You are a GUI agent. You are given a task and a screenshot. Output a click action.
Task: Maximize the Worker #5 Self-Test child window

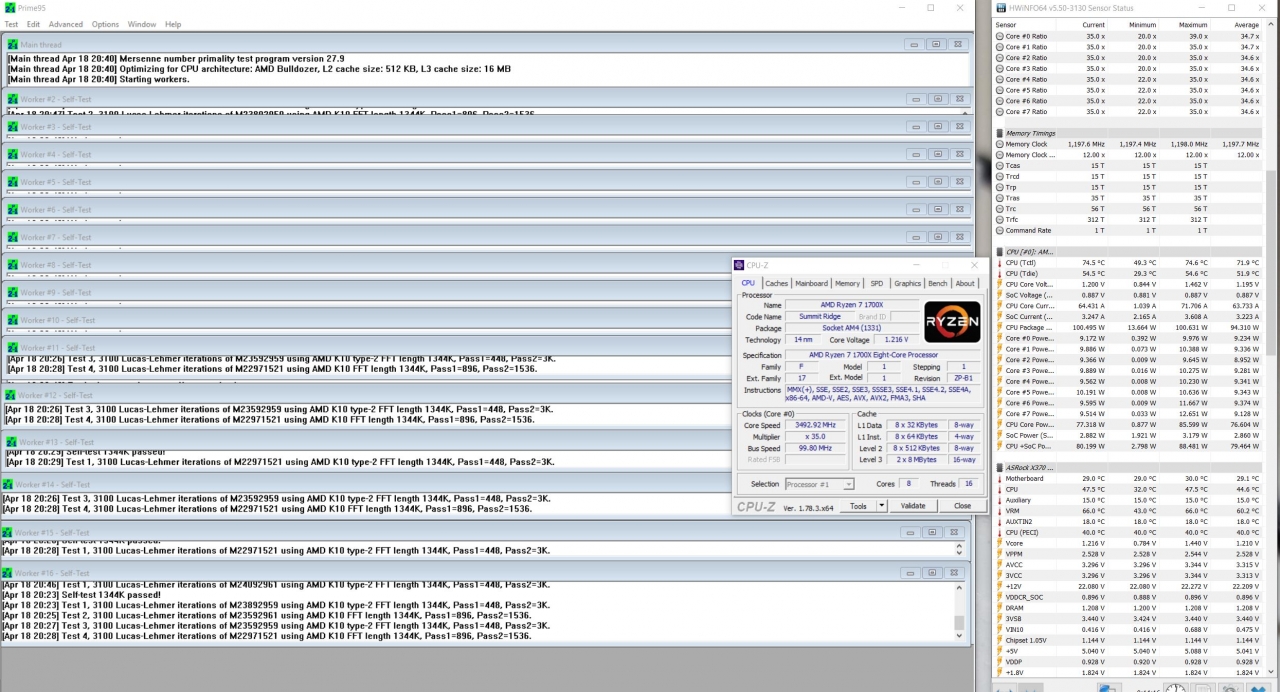pyautogui.click(x=937, y=181)
